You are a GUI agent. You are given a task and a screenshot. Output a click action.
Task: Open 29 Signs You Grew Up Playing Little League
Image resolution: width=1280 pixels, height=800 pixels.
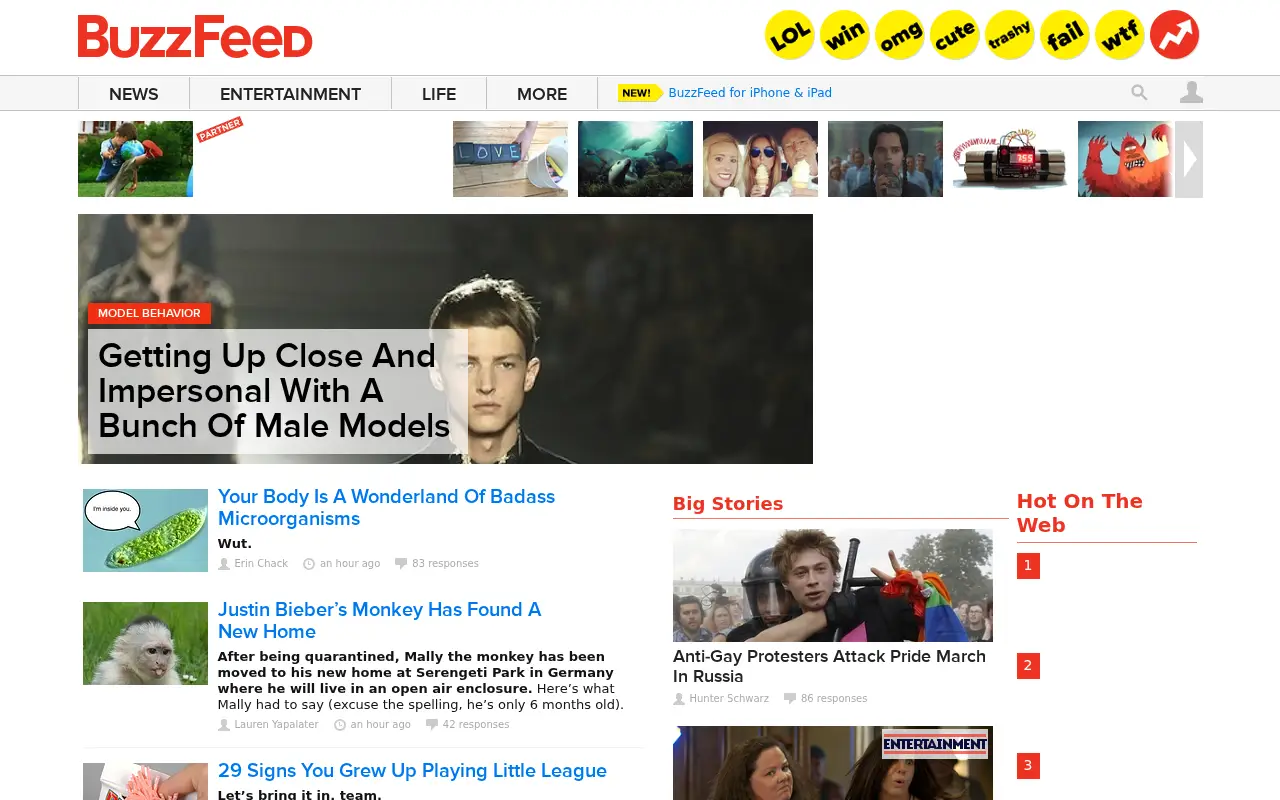pyautogui.click(x=412, y=770)
